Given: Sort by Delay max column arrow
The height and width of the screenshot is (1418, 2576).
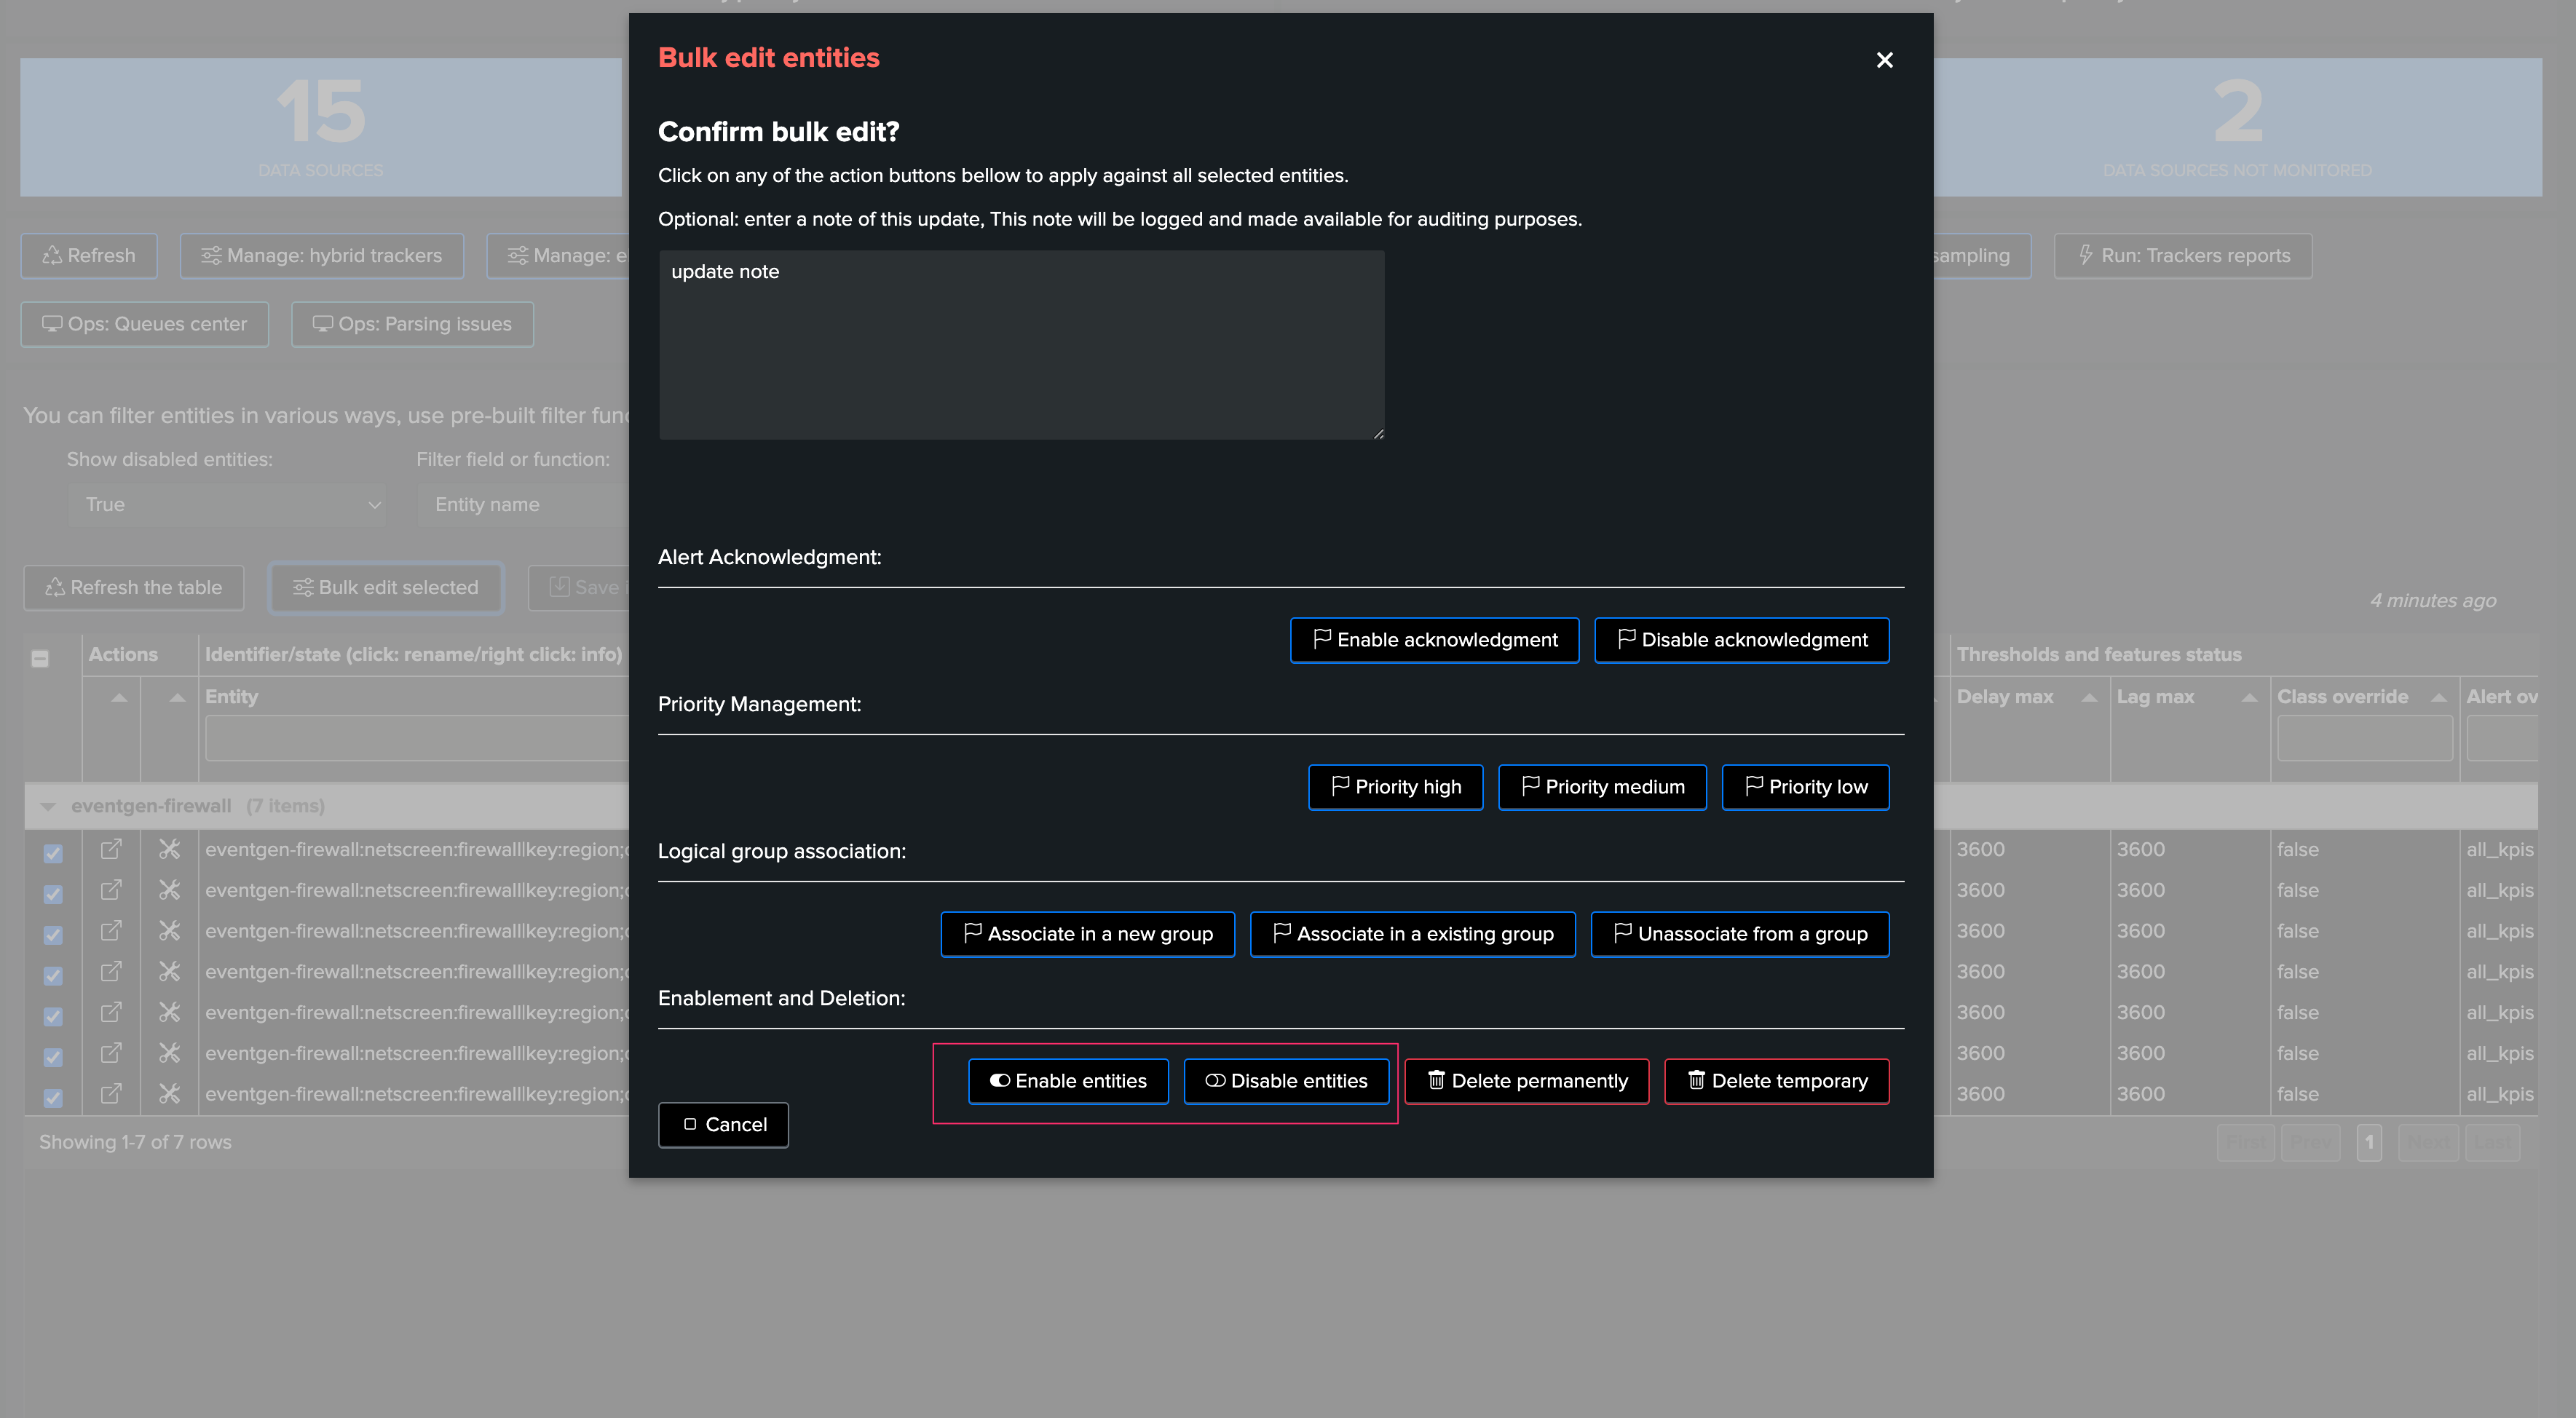Looking at the screenshot, I should click(2089, 698).
